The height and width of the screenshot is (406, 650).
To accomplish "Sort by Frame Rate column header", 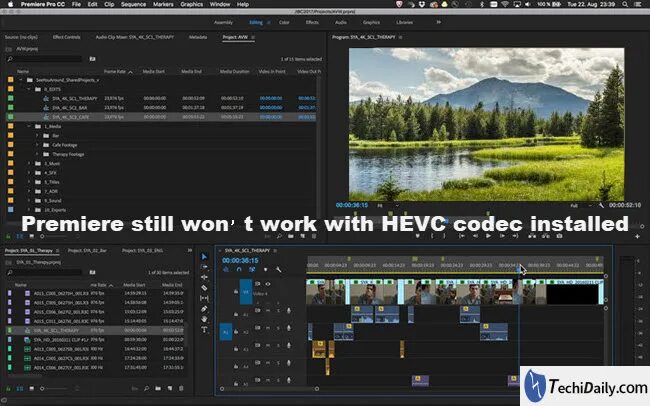I will click(117, 71).
